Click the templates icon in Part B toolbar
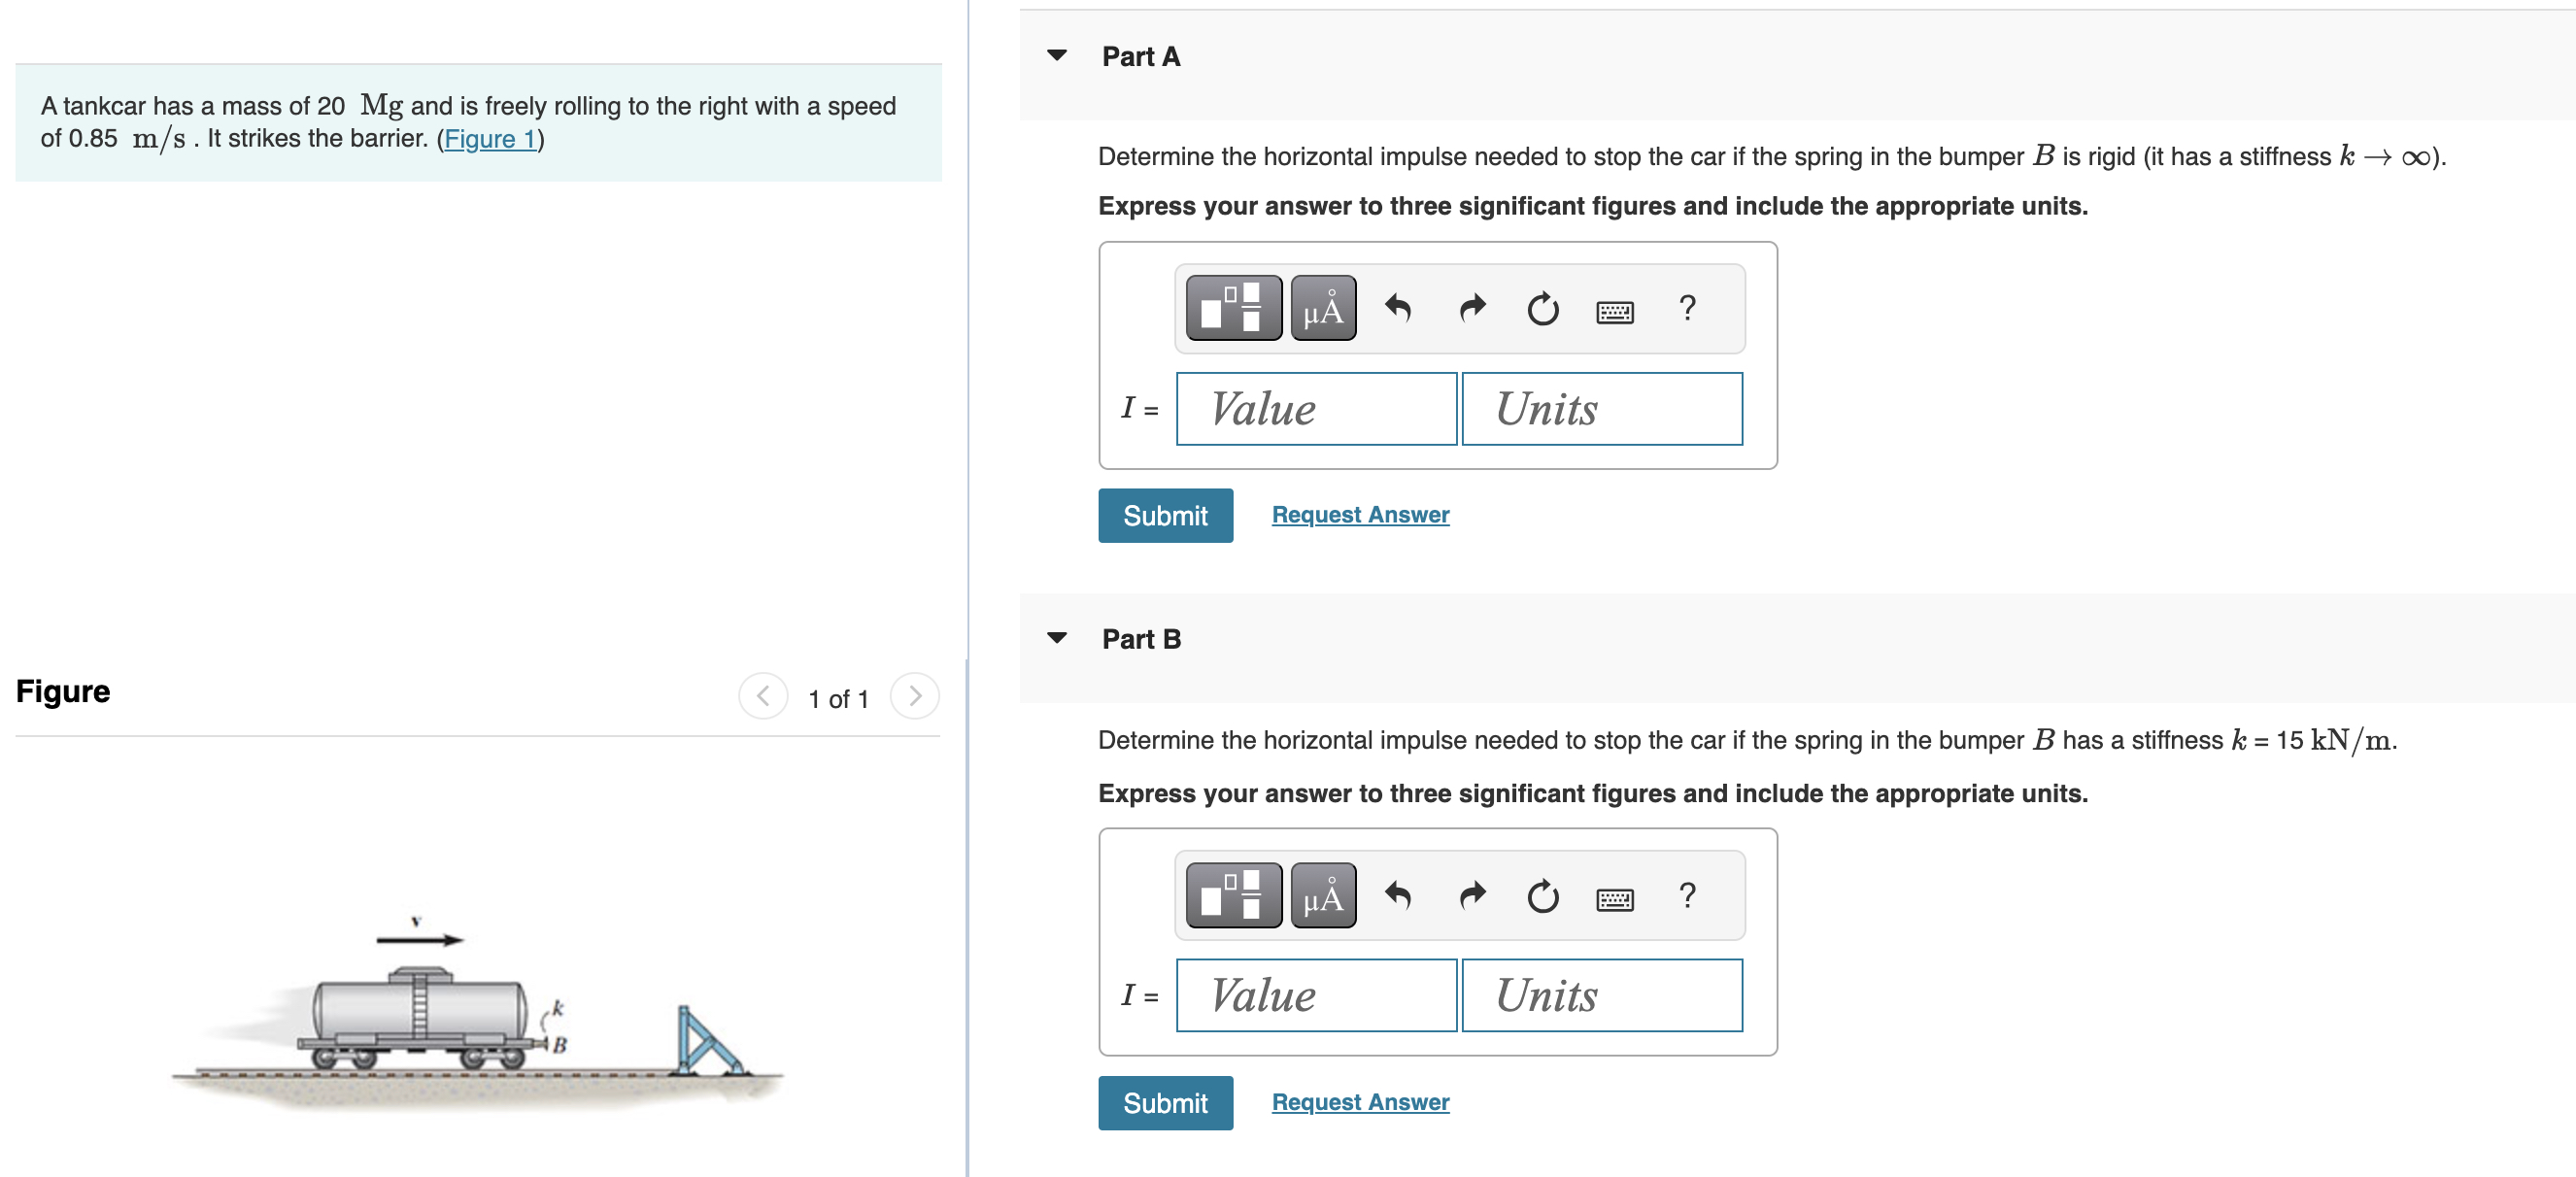Image resolution: width=2576 pixels, height=1177 pixels. click(x=1233, y=895)
